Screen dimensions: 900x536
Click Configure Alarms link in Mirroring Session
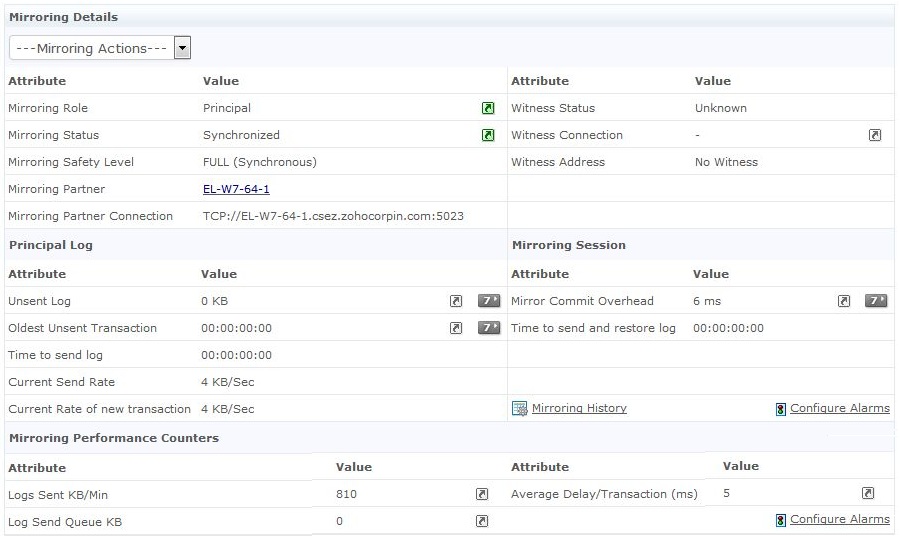[x=839, y=408]
